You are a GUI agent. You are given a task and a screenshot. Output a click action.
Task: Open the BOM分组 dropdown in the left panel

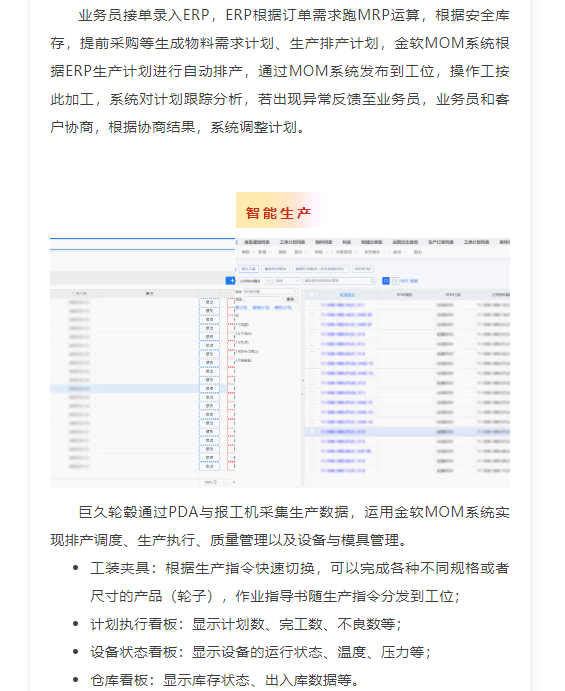[x=271, y=291]
